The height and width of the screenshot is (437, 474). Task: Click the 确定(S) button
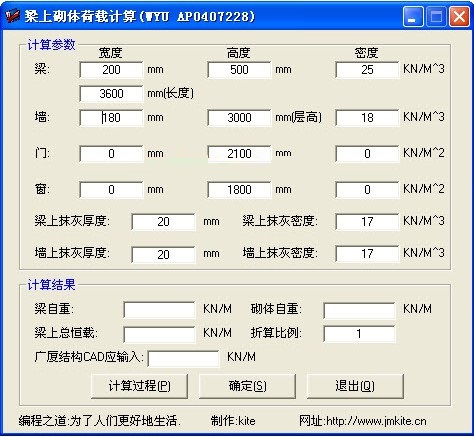pos(247,386)
